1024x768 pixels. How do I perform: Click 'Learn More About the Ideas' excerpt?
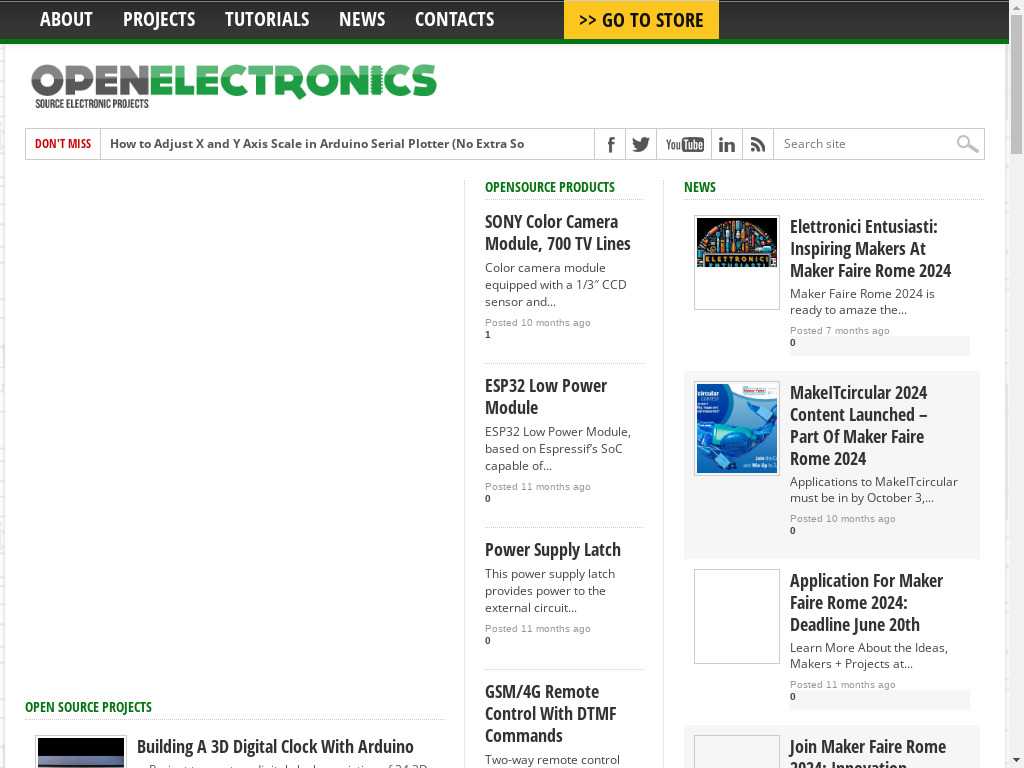[x=869, y=656]
